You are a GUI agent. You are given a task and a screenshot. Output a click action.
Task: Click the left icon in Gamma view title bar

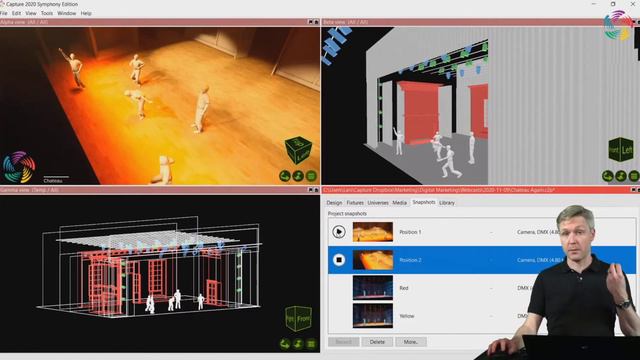point(310,190)
